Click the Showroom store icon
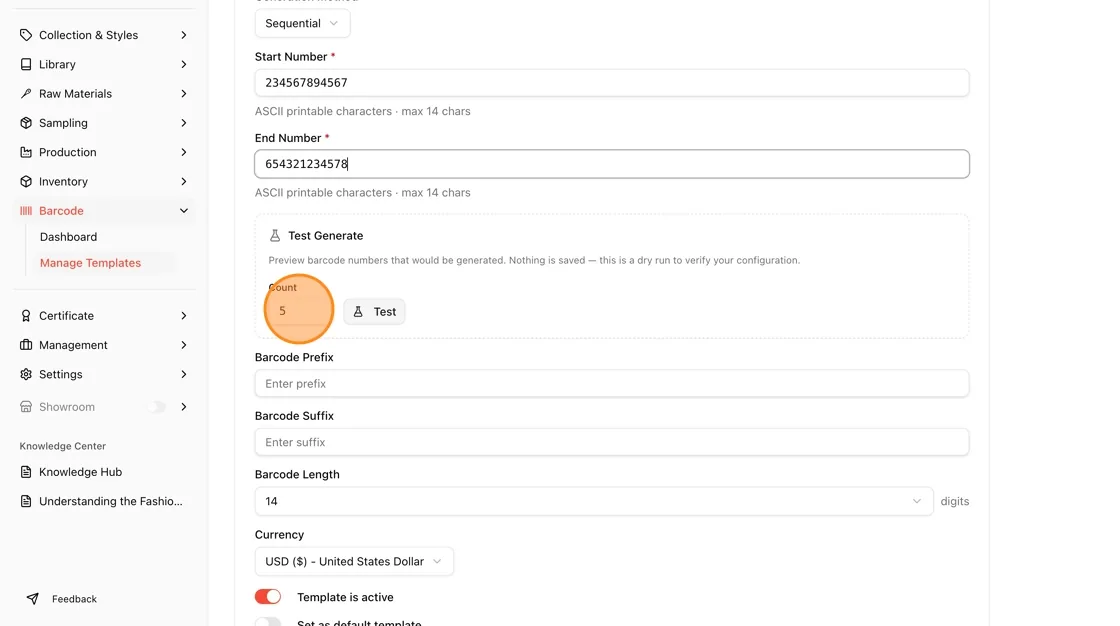 tap(26, 407)
